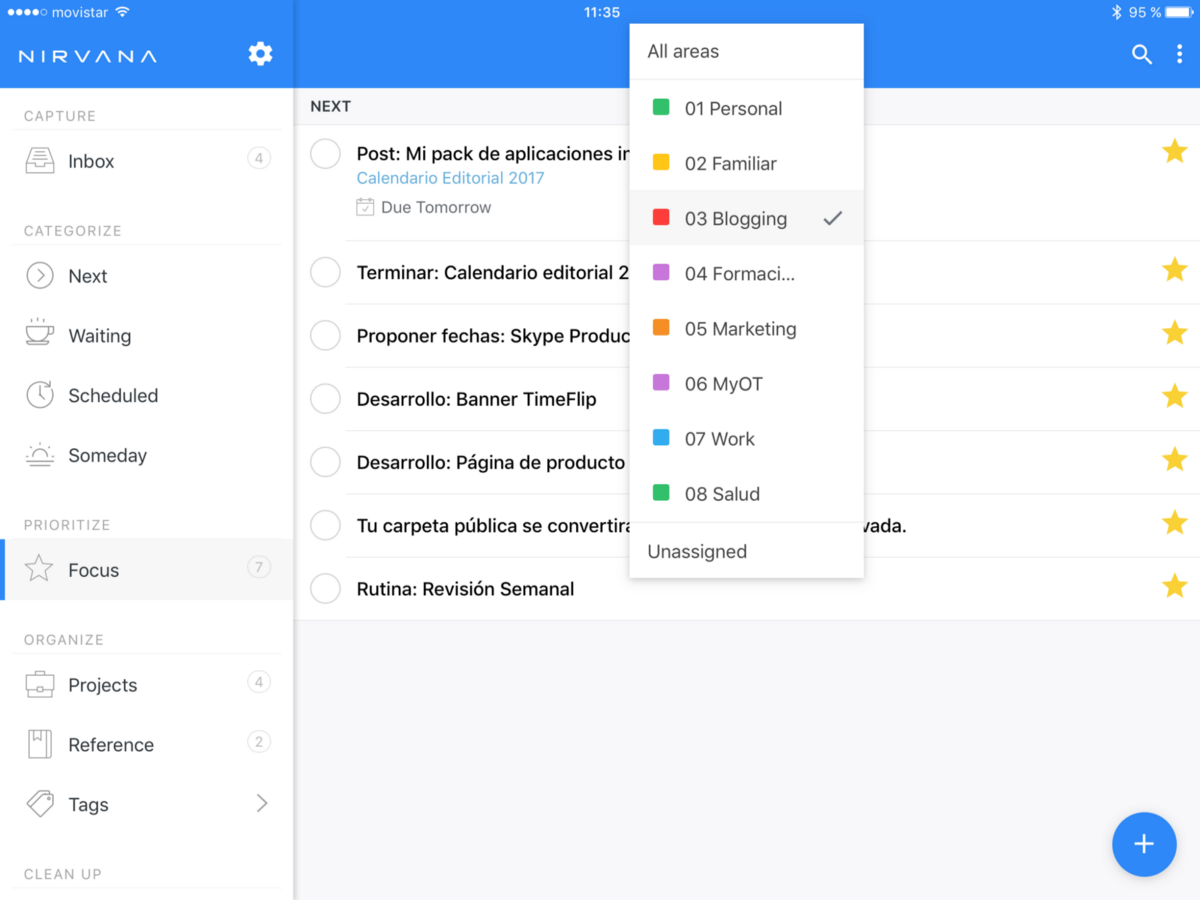
Task: Open the overflow menu with three dots
Action: [x=1181, y=55]
